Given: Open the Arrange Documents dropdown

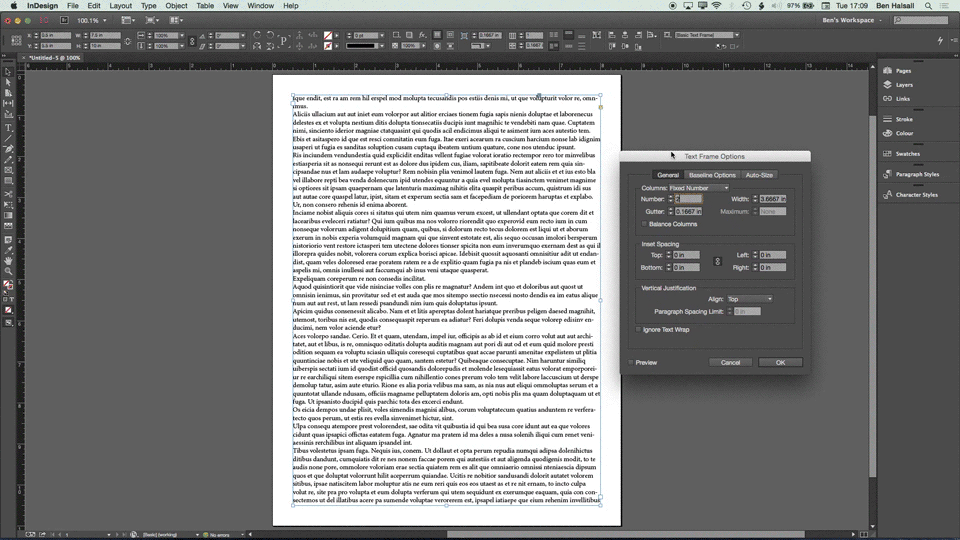Looking at the screenshot, I should 176,20.
